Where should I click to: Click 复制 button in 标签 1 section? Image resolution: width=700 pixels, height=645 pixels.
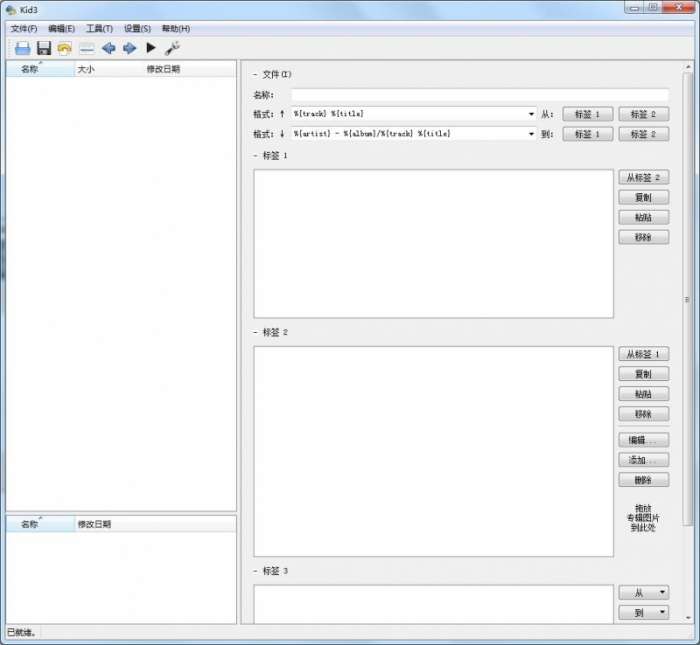pos(644,197)
